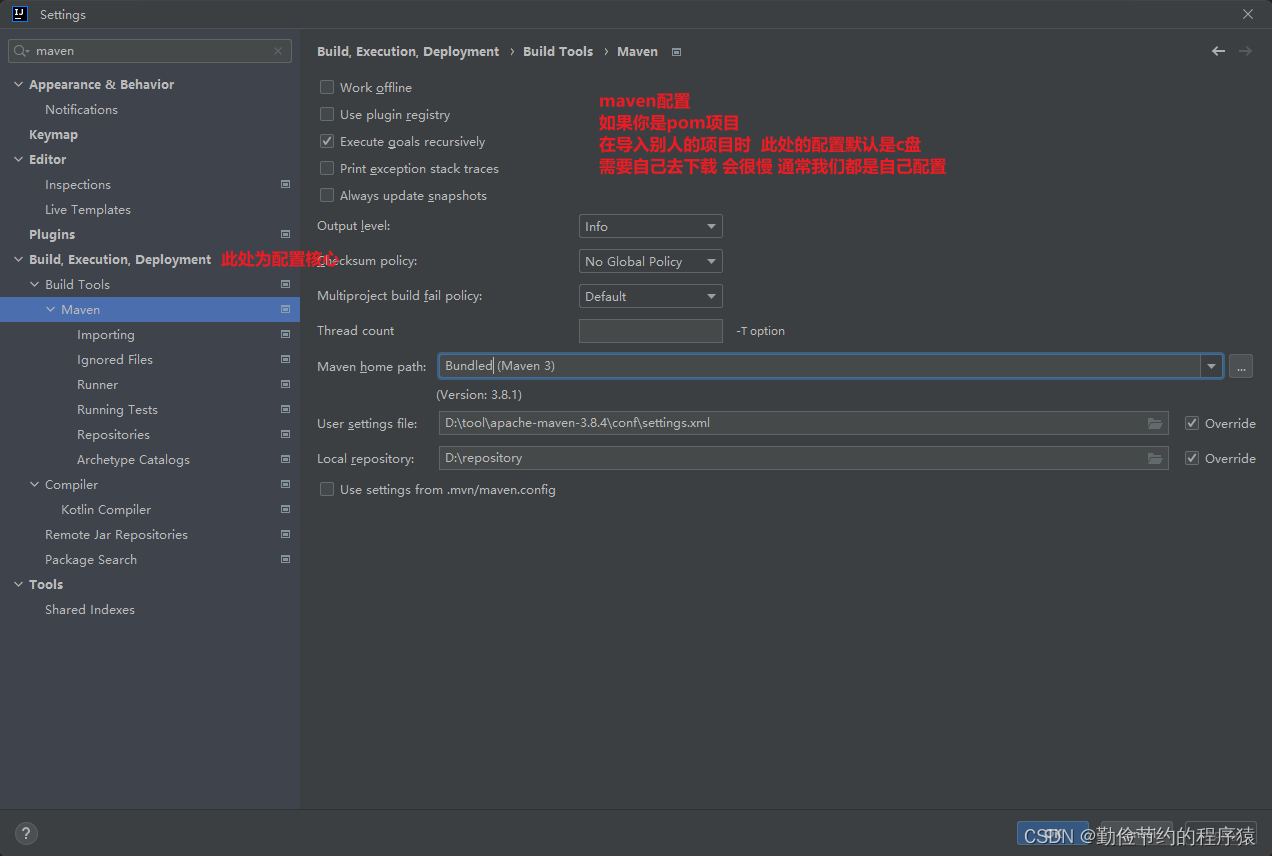Clear the maven search field text

click(x=278, y=51)
